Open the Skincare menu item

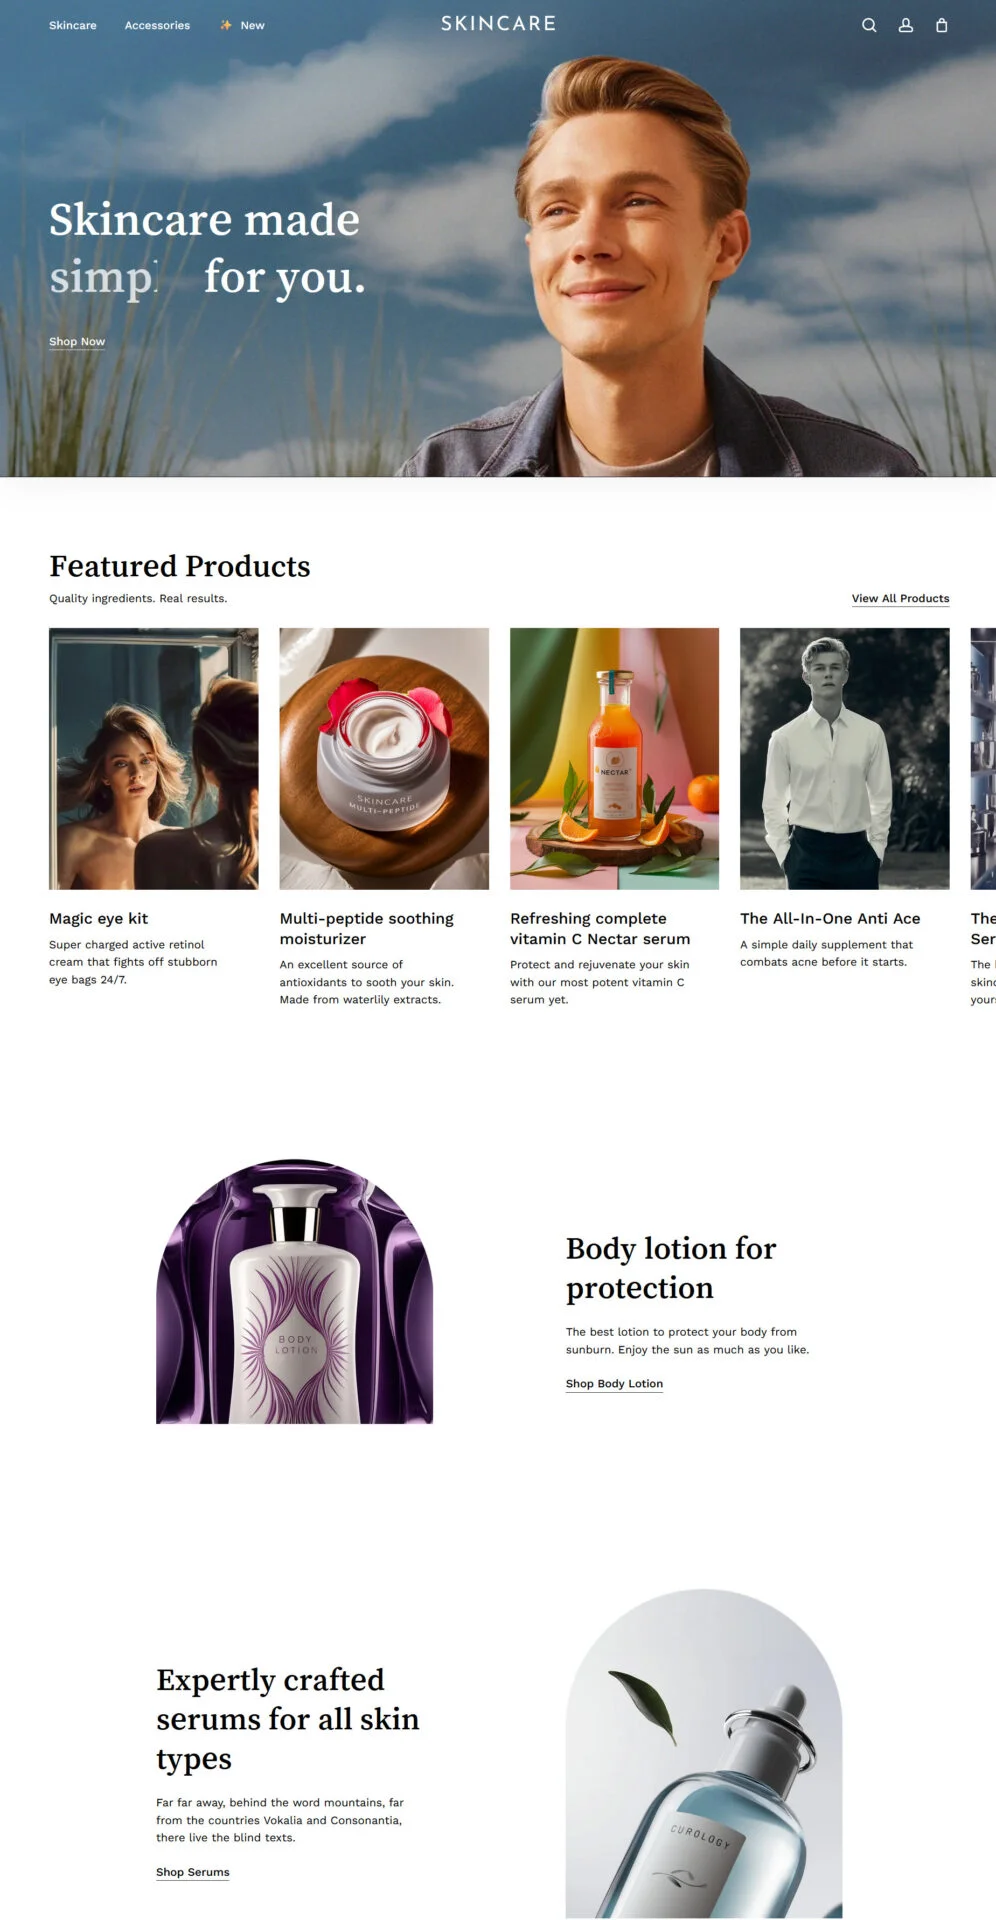tap(73, 25)
